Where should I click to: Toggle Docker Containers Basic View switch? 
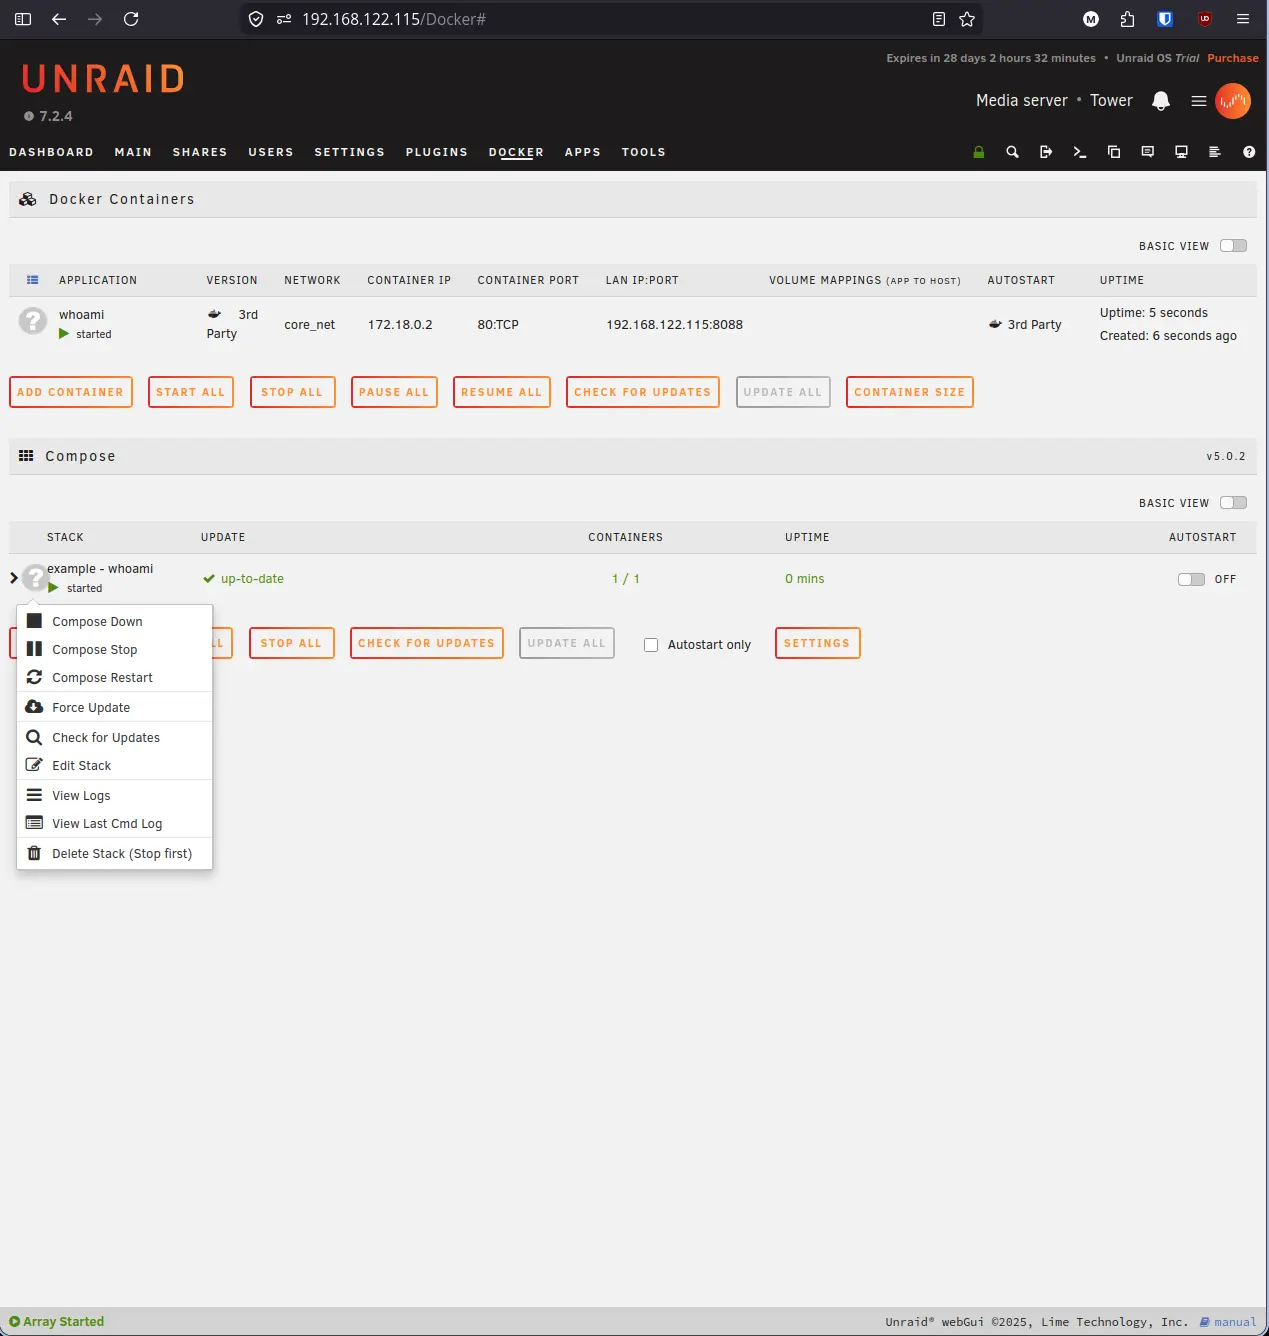[1233, 246]
